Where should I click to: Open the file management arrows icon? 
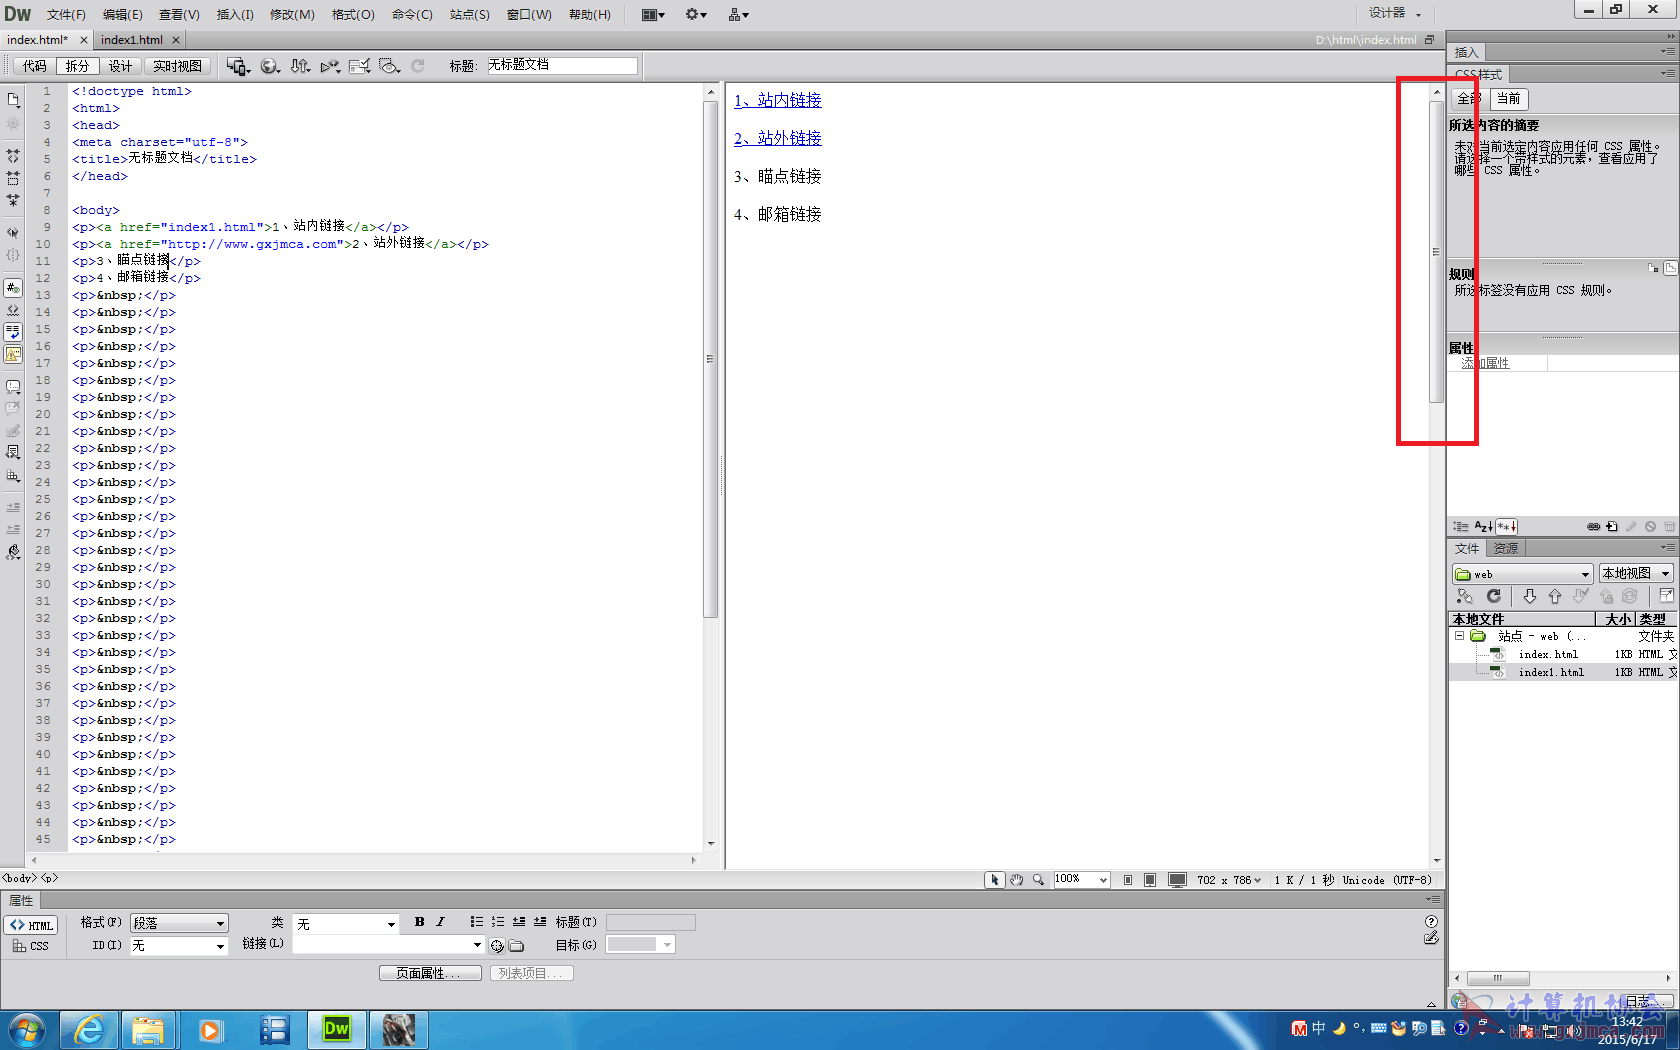[x=300, y=66]
